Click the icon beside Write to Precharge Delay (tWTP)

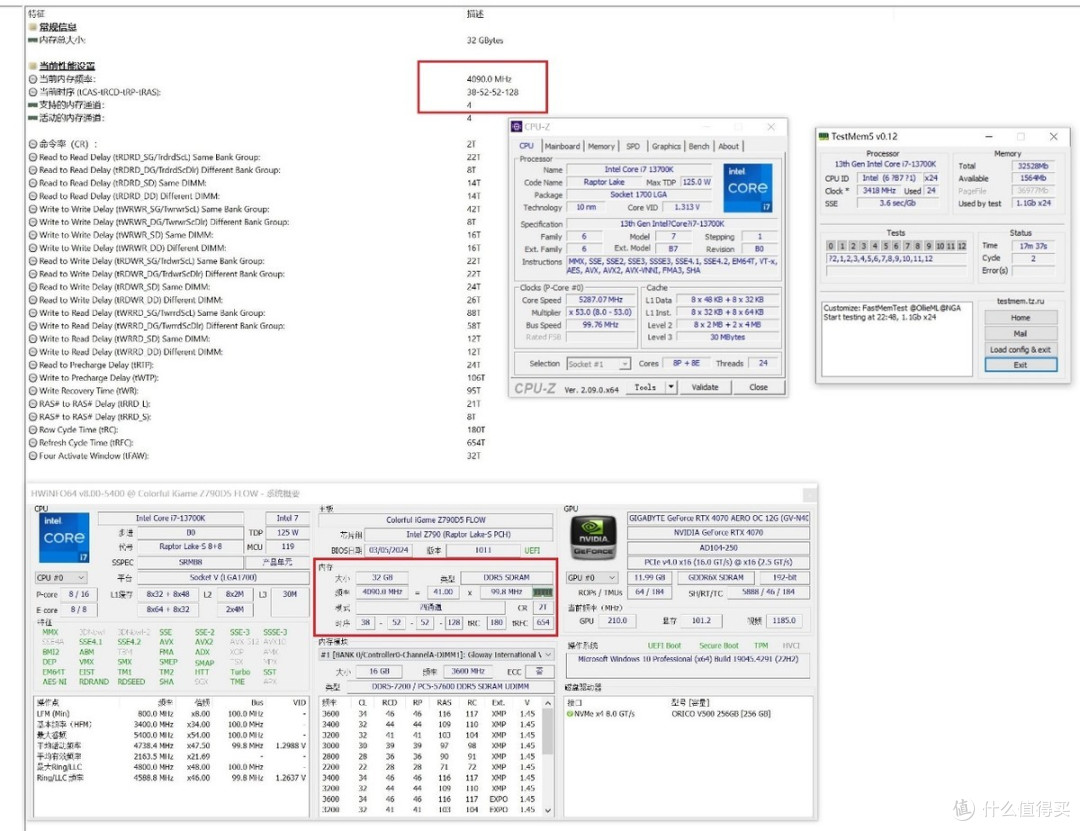pyautogui.click(x=32, y=378)
